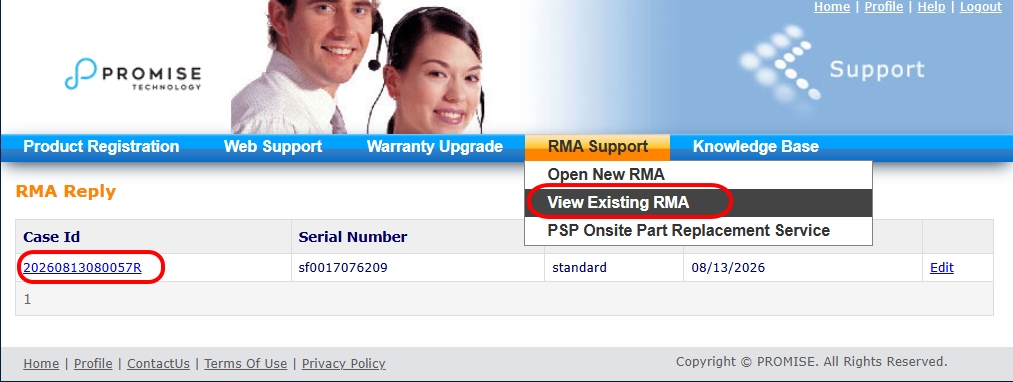Open the Knowledge Base menu
1013x382 pixels.
[x=755, y=147]
